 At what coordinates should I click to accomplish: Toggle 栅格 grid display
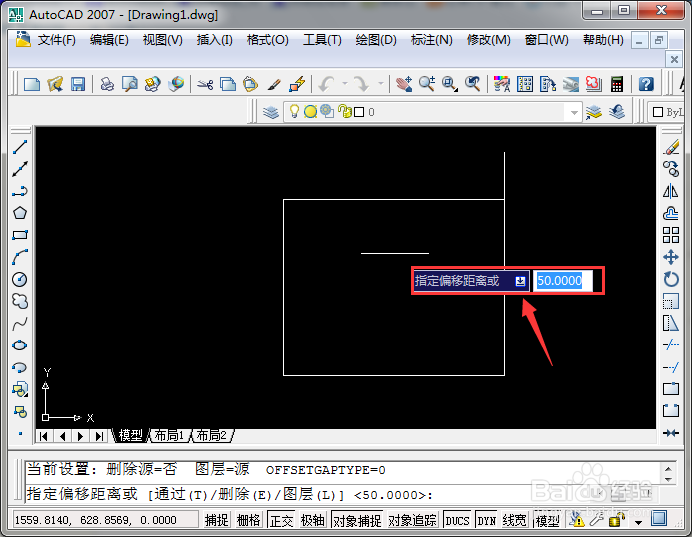[x=248, y=520]
